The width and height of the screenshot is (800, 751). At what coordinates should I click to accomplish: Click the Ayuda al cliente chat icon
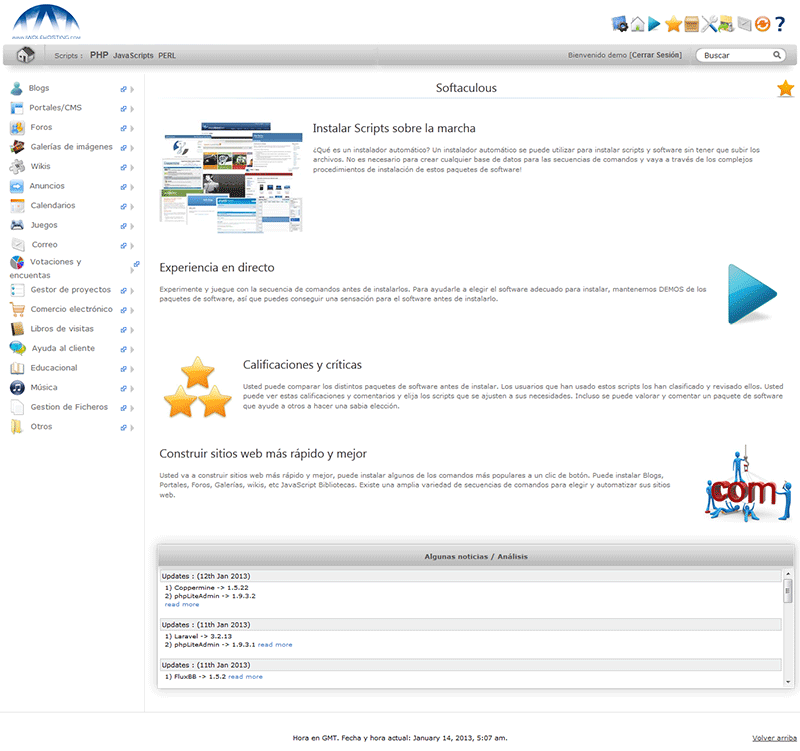(x=17, y=348)
